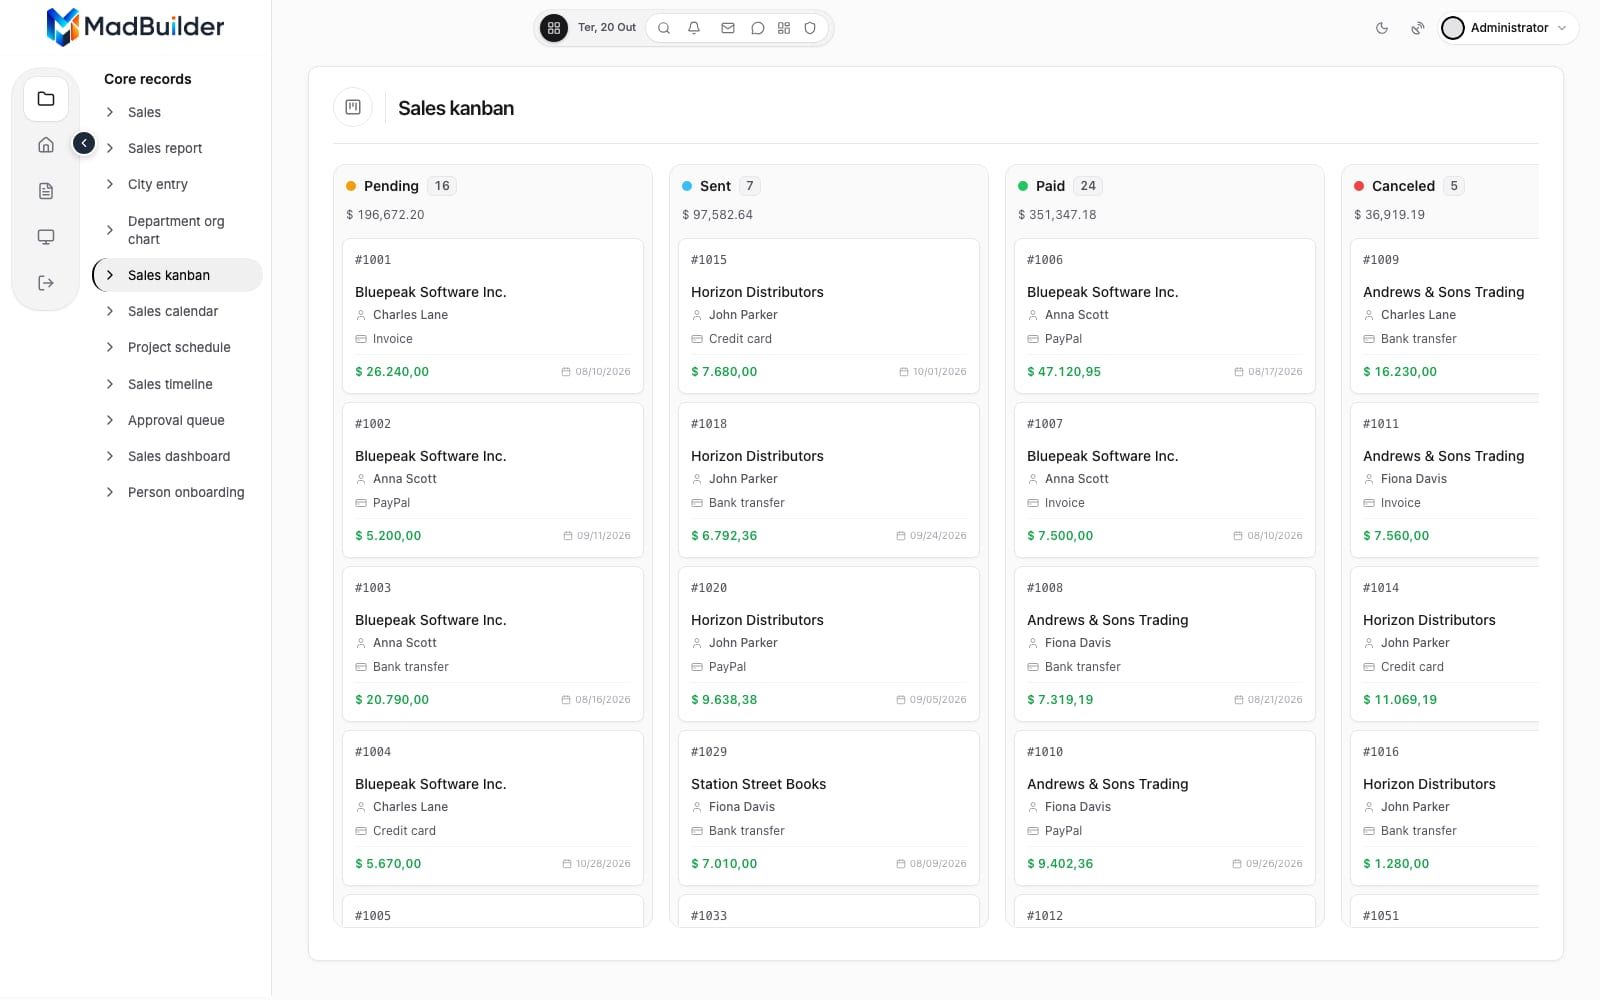1600x1000 pixels.
Task: Open card #1001 Bluepeak Software Inc.
Action: [x=493, y=316]
